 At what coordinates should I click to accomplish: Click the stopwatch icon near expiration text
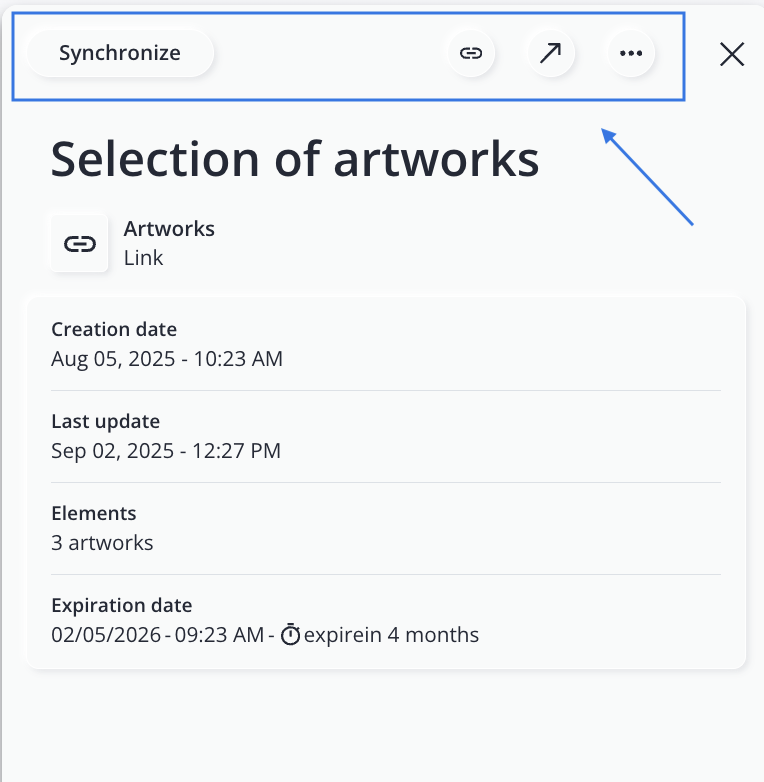tap(290, 635)
